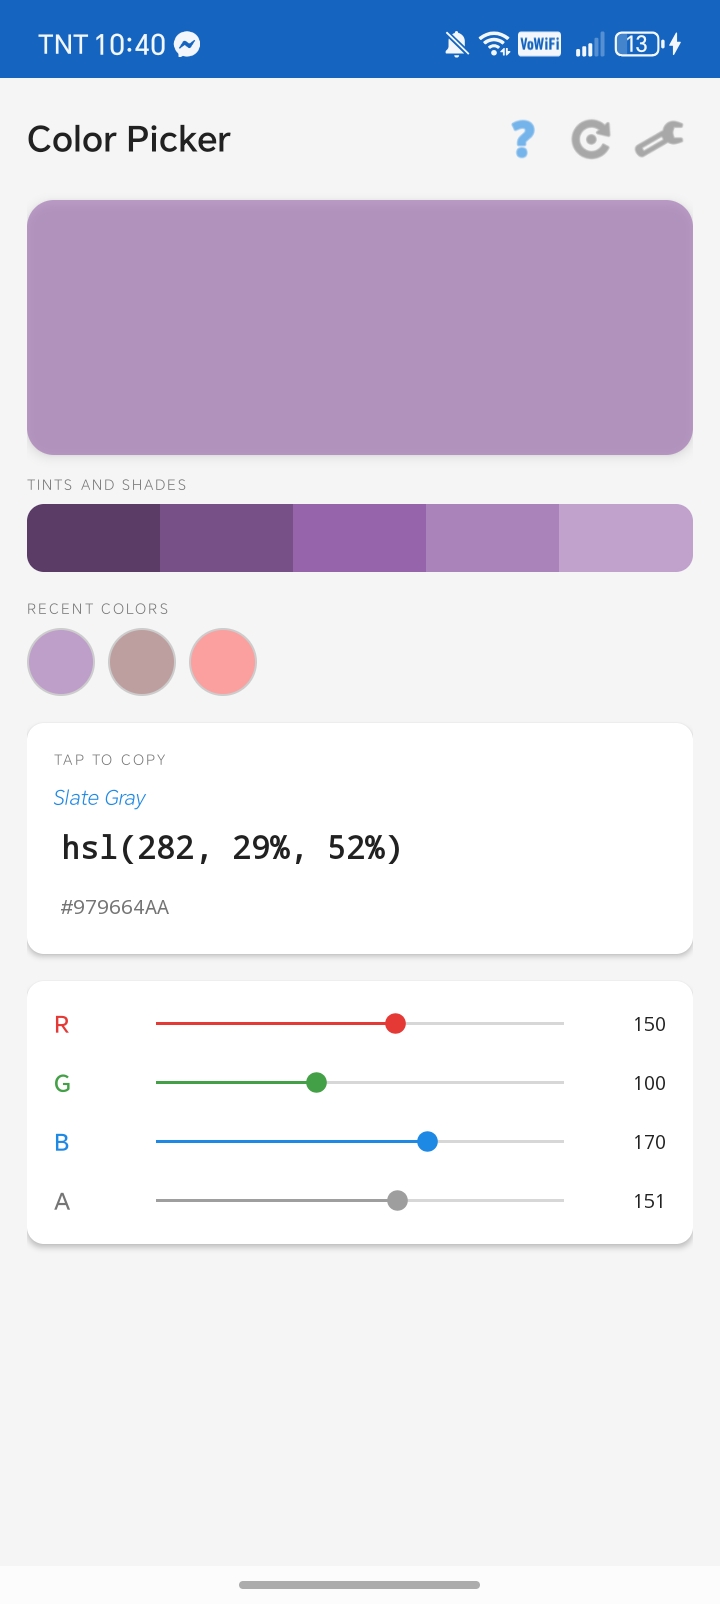The image size is (720, 1604).
Task: Tap the refresh circular arrow icon
Action: [591, 139]
